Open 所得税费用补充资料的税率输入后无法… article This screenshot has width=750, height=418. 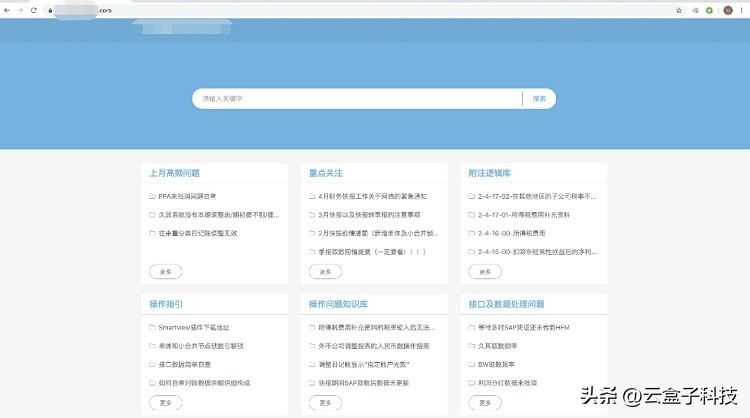point(377,327)
